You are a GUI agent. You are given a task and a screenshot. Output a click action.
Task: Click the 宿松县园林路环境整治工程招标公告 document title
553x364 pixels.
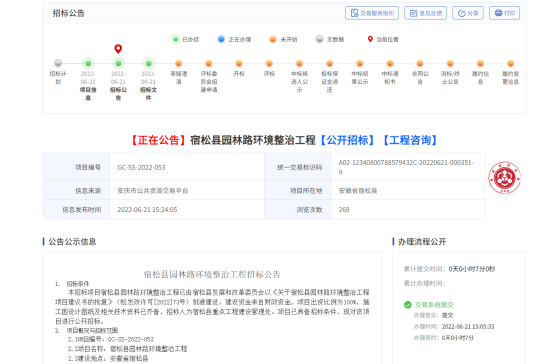coord(212,274)
